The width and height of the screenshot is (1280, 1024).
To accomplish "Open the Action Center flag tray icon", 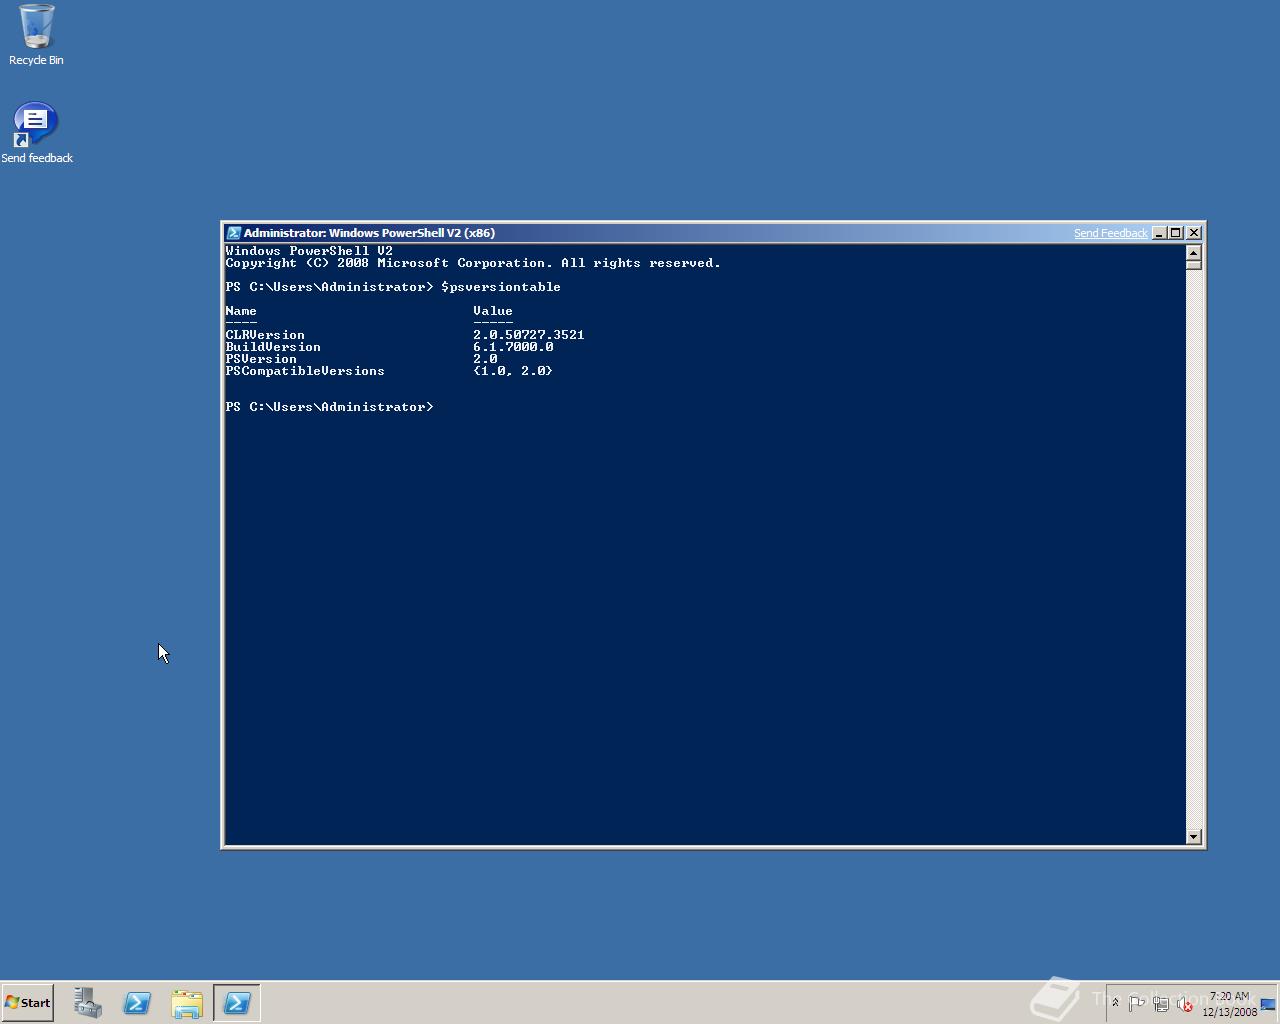I will click(x=1137, y=1004).
